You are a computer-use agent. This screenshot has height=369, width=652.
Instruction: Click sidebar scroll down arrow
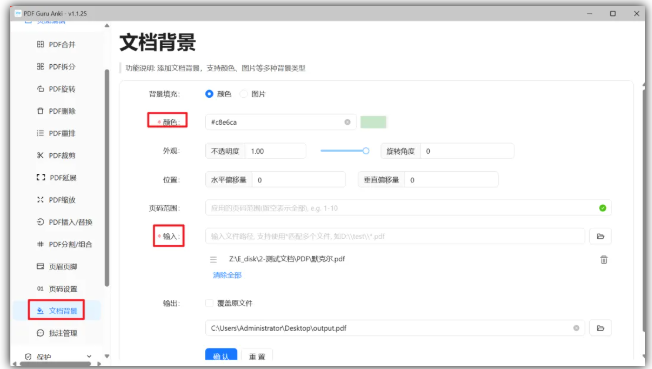pyautogui.click(x=107, y=356)
